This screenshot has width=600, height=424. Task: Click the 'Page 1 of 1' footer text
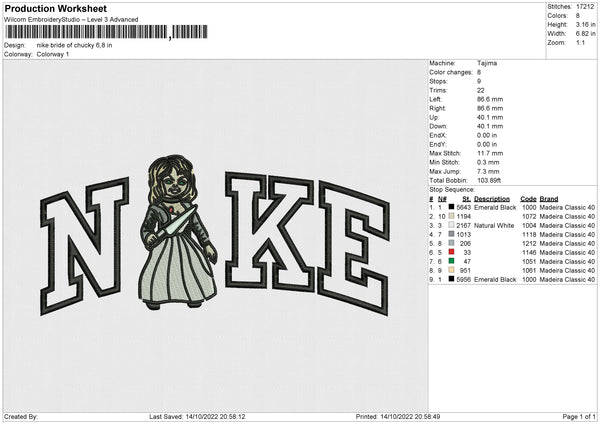coord(579,417)
